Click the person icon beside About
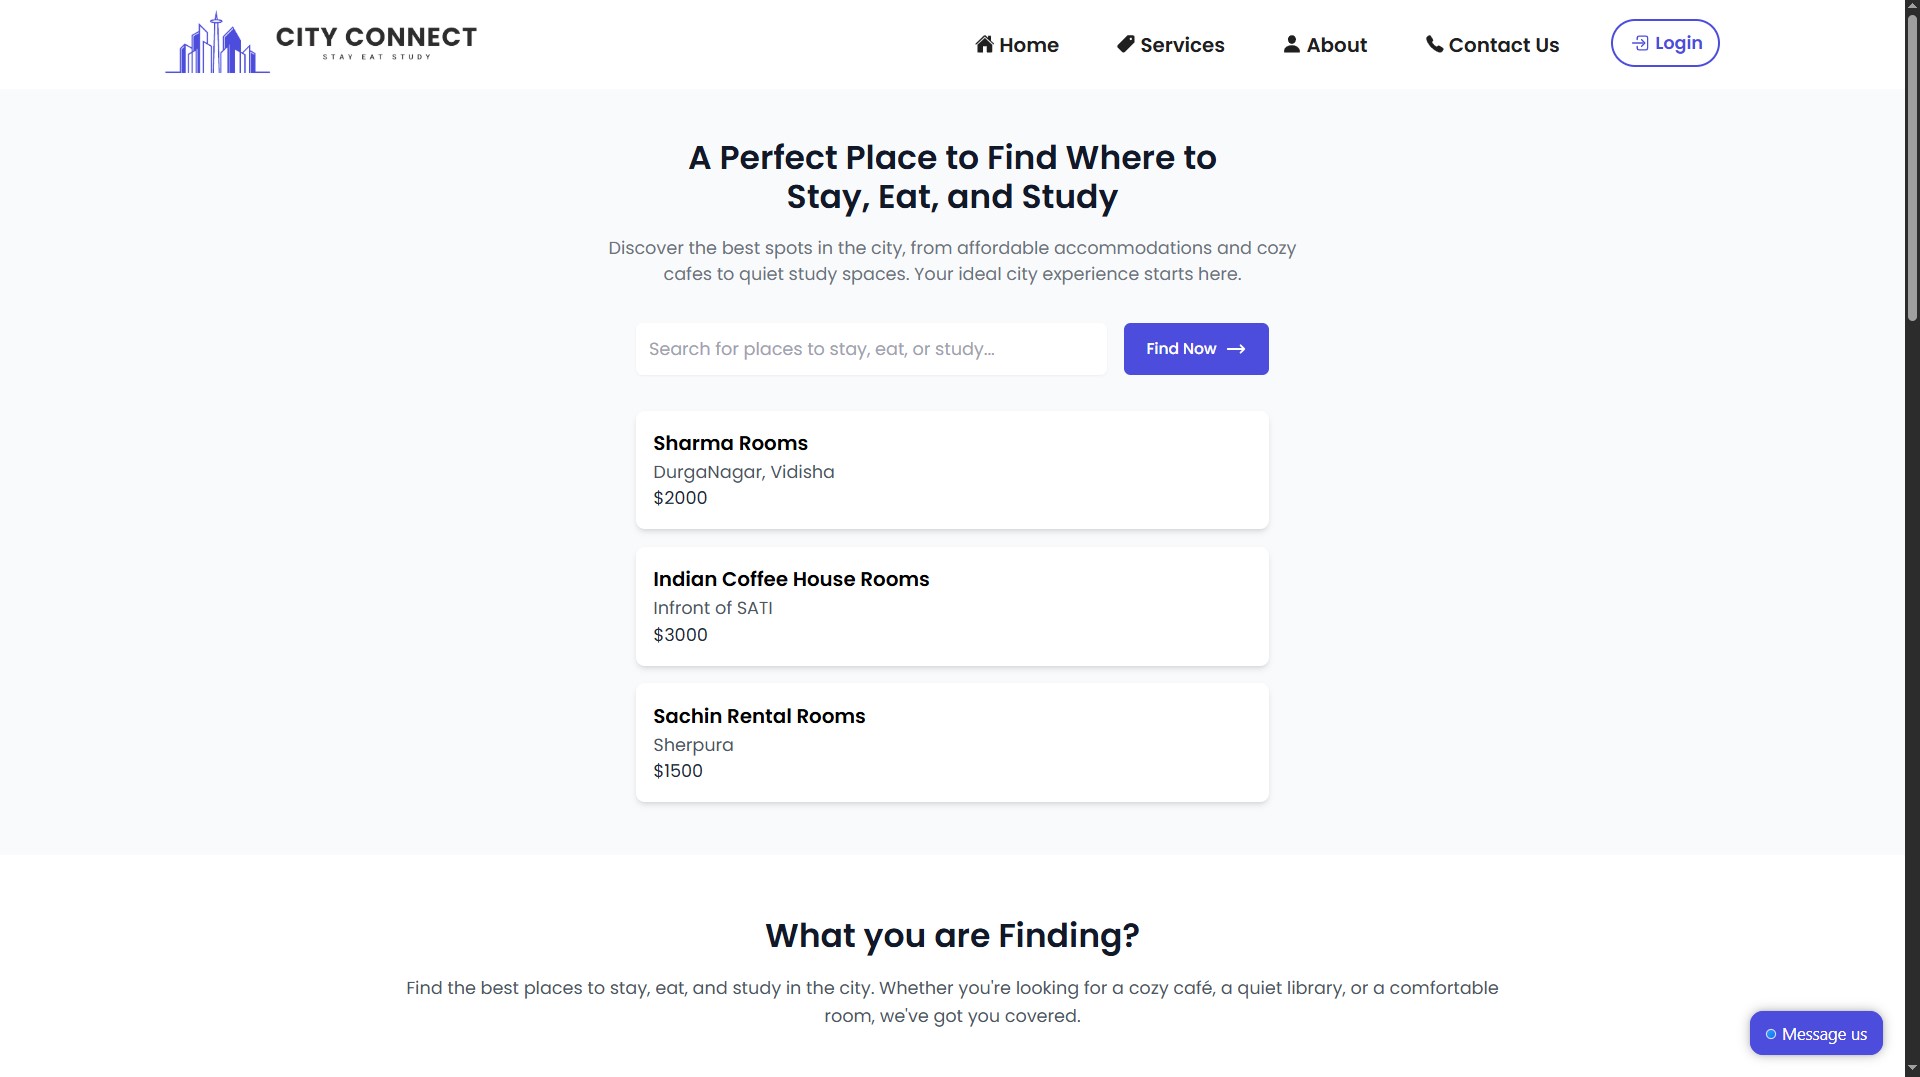The image size is (1920, 1077). point(1291,44)
